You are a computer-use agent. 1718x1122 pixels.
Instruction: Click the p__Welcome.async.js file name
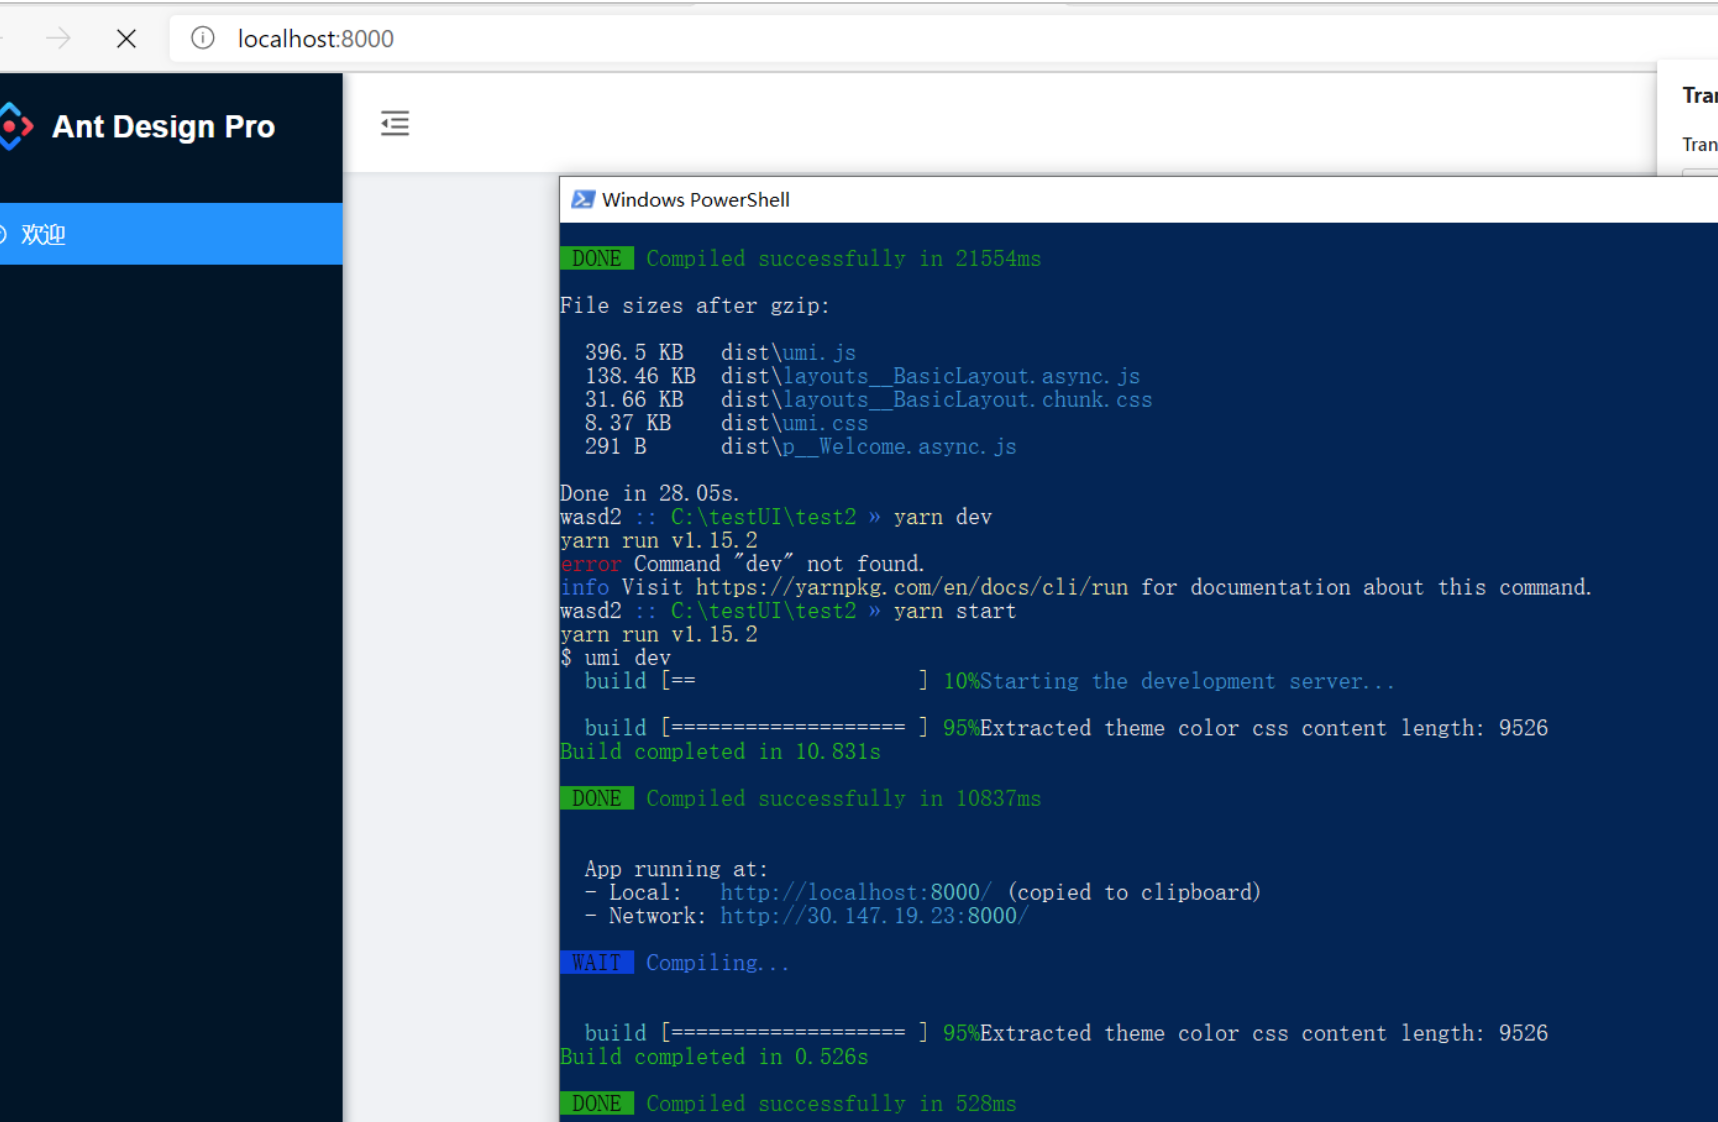pos(899,447)
